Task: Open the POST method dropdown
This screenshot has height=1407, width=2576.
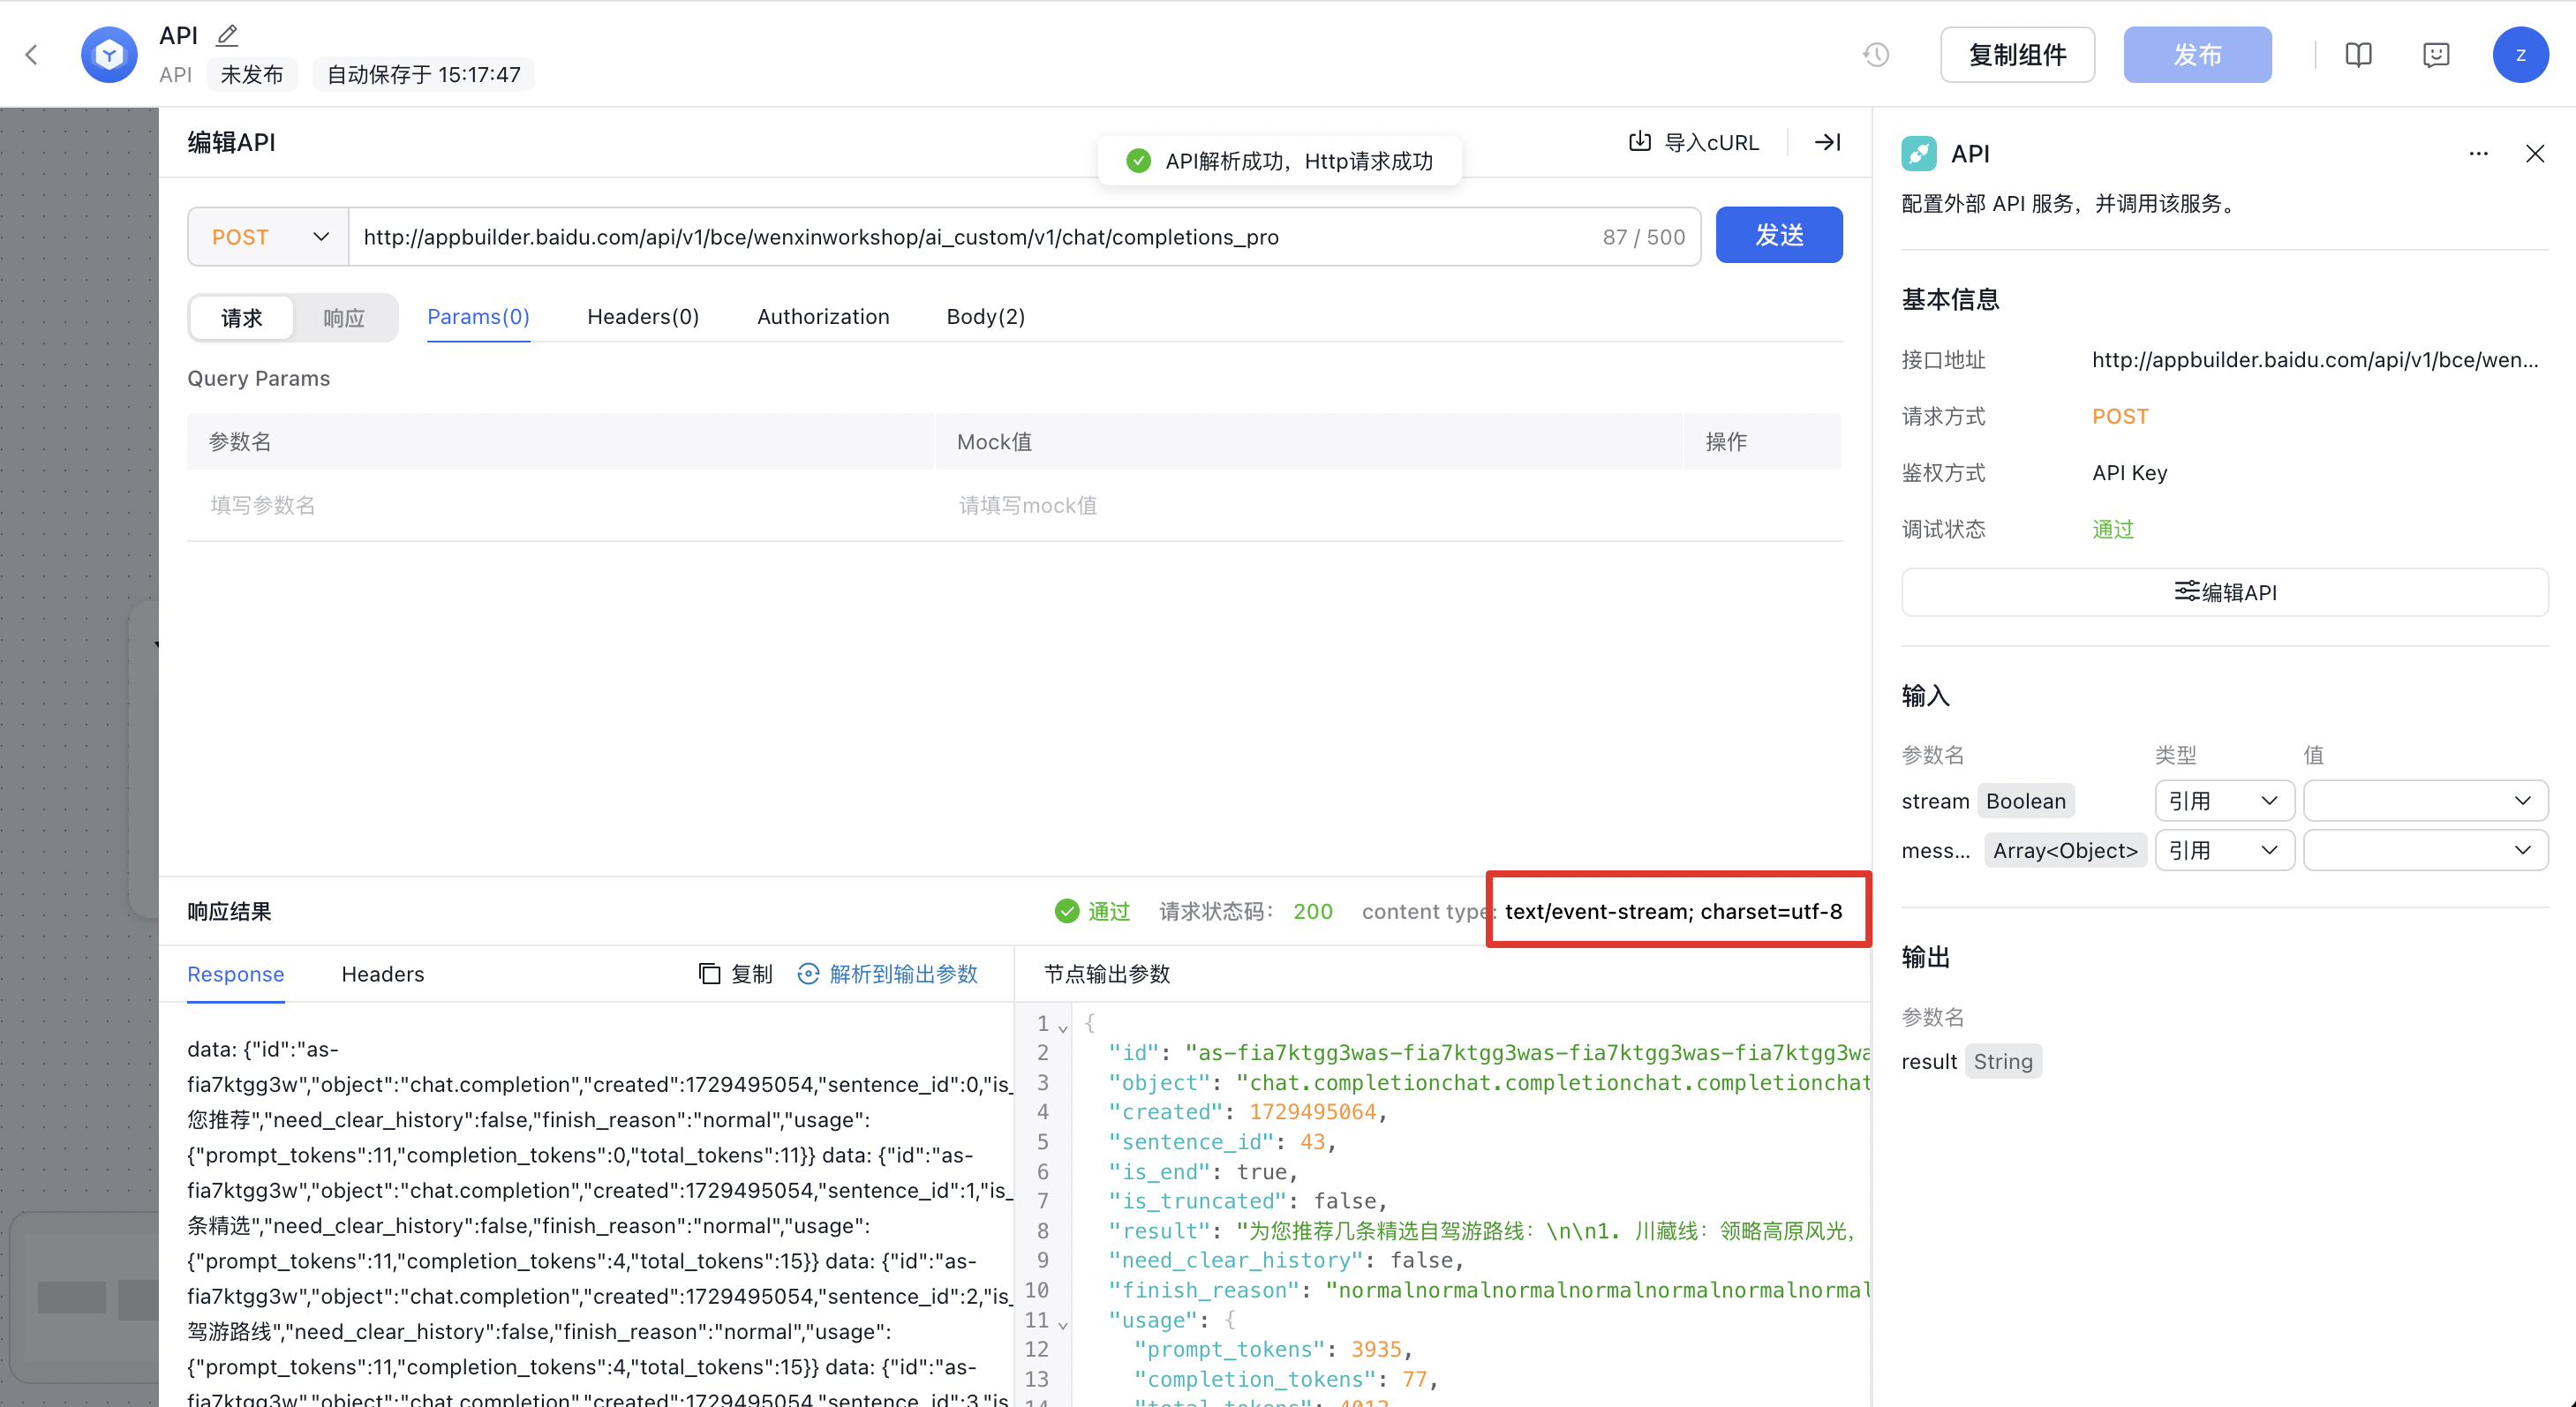Action: pyautogui.click(x=268, y=237)
